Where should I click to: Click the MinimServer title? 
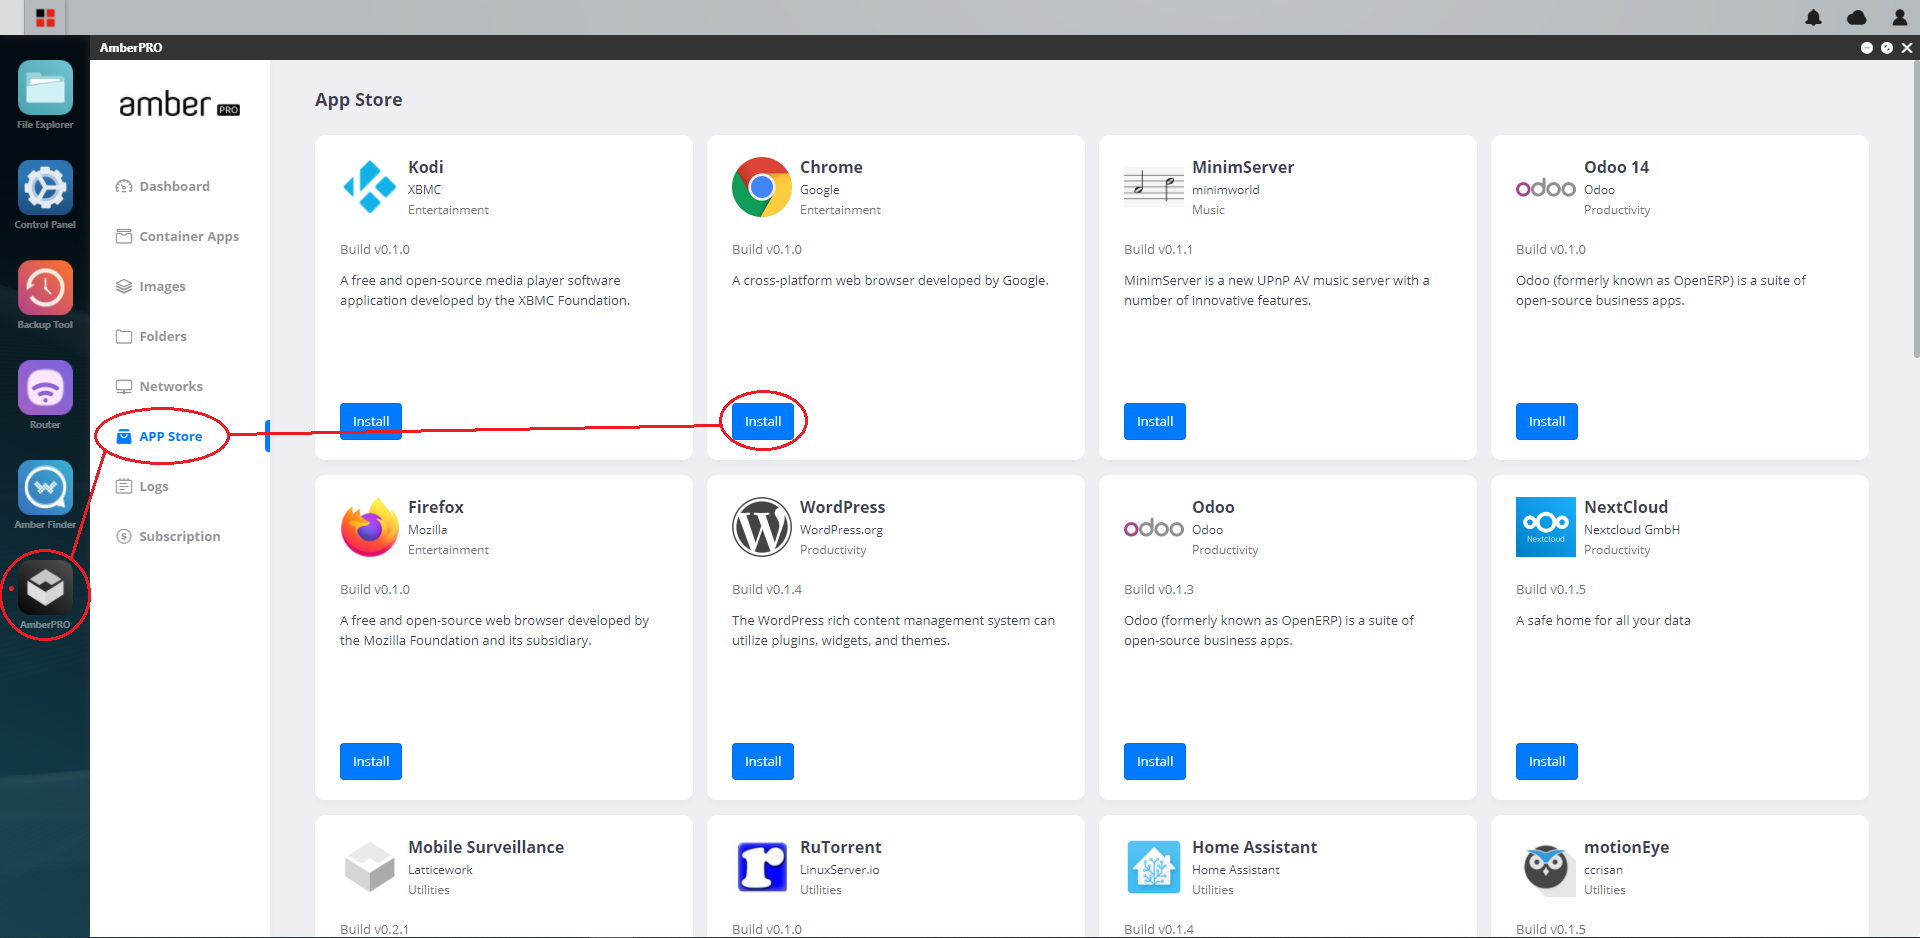[x=1243, y=167]
